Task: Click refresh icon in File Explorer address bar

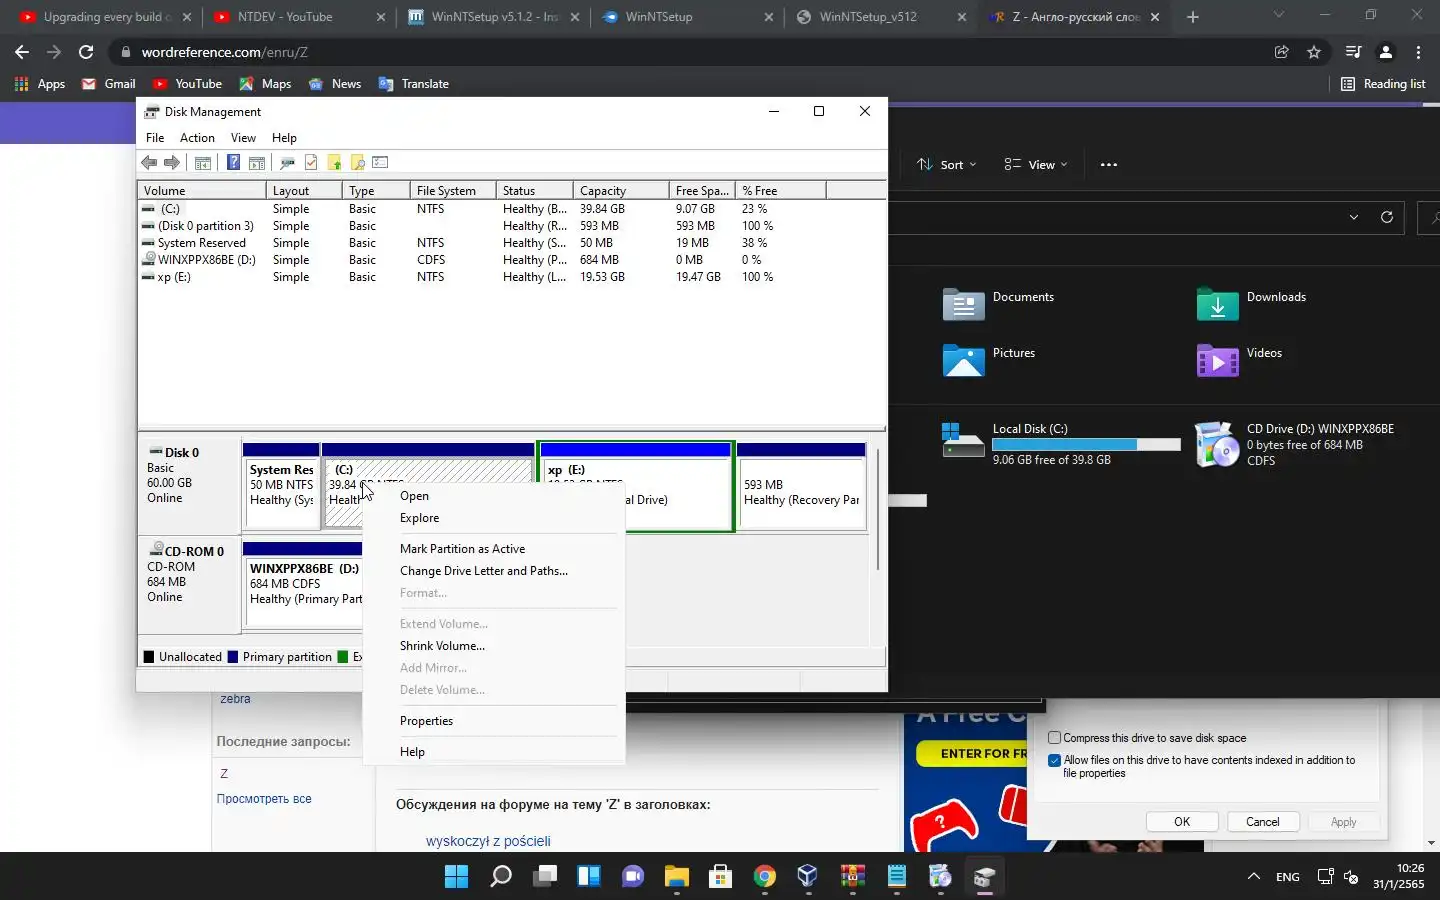Action: [x=1386, y=217]
